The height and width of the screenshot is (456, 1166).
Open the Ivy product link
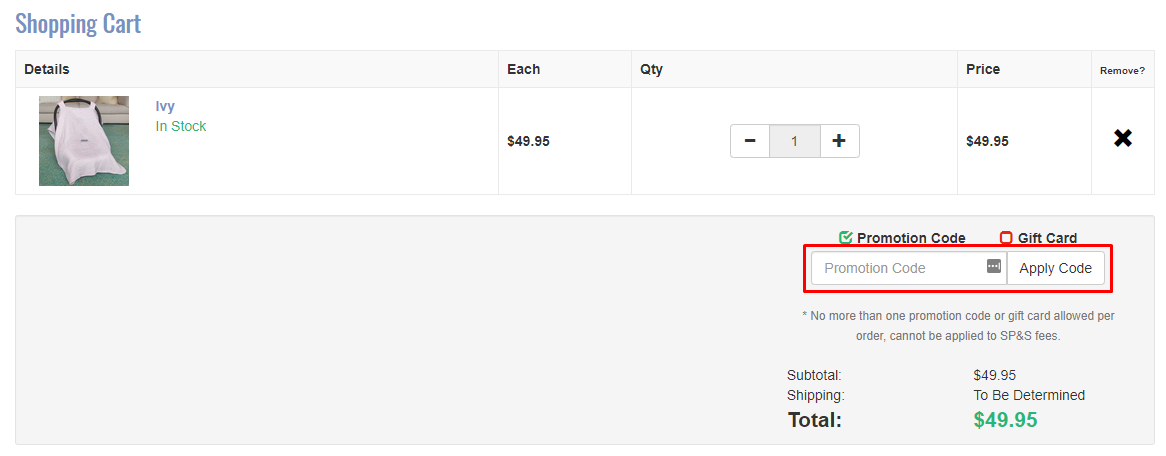tap(165, 106)
